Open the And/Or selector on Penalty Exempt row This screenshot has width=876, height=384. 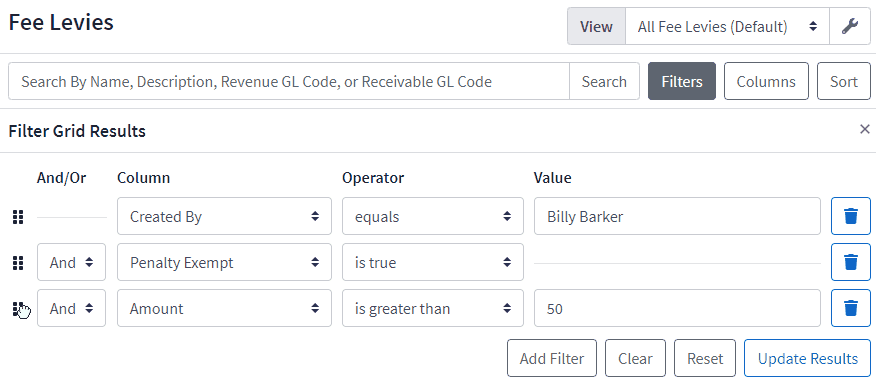pos(72,262)
